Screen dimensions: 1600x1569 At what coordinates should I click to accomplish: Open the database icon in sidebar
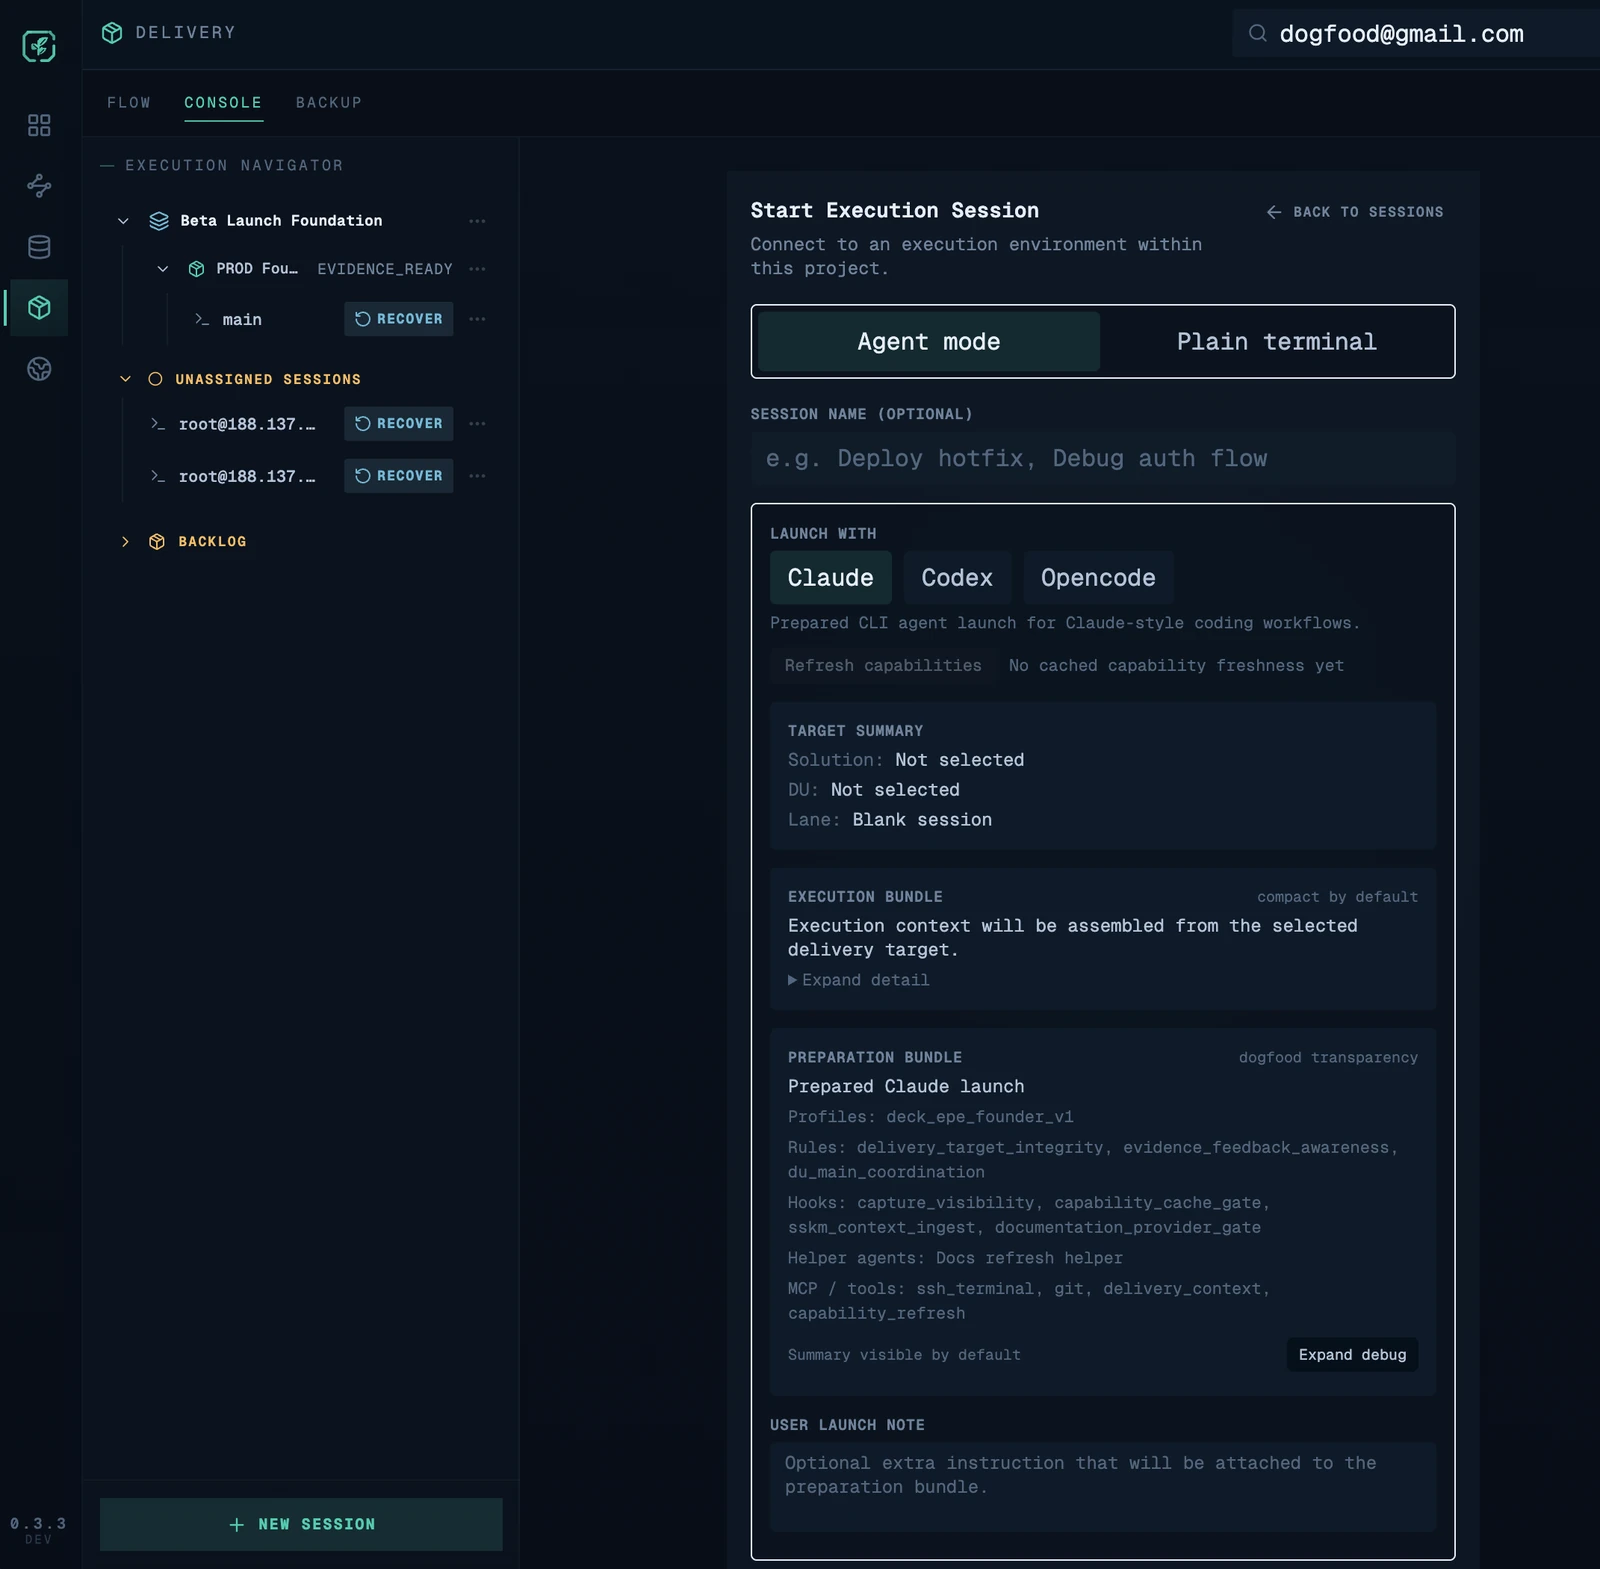39,247
